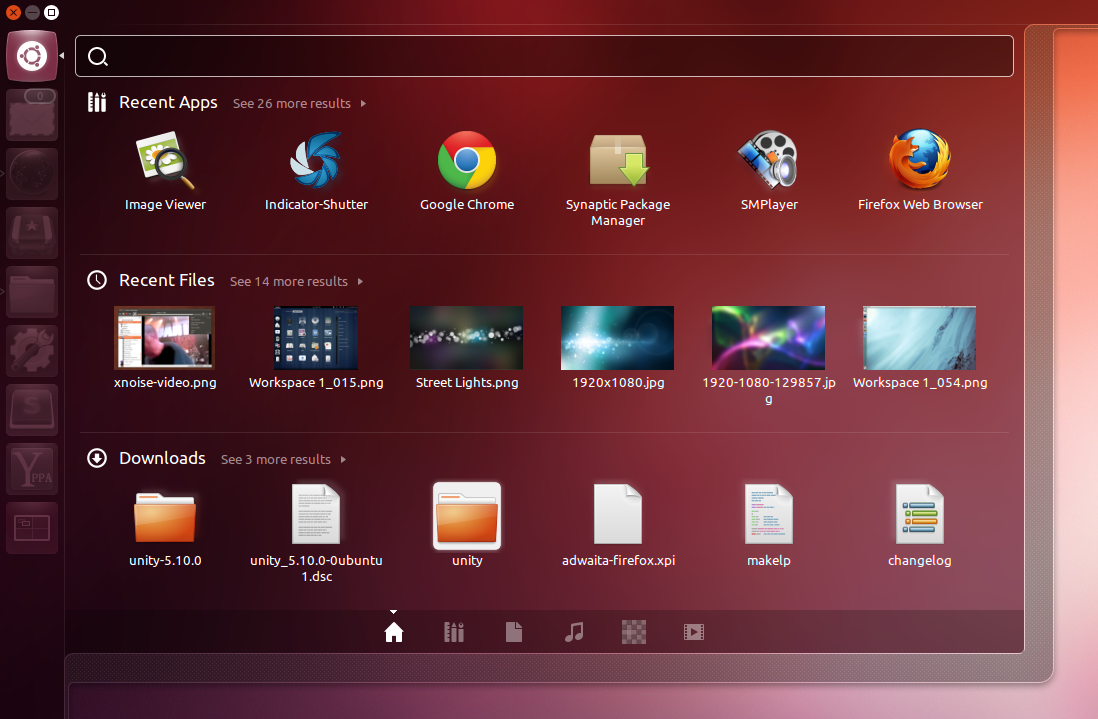Switch to the Applications lens
Image resolution: width=1098 pixels, height=719 pixels.
(453, 631)
